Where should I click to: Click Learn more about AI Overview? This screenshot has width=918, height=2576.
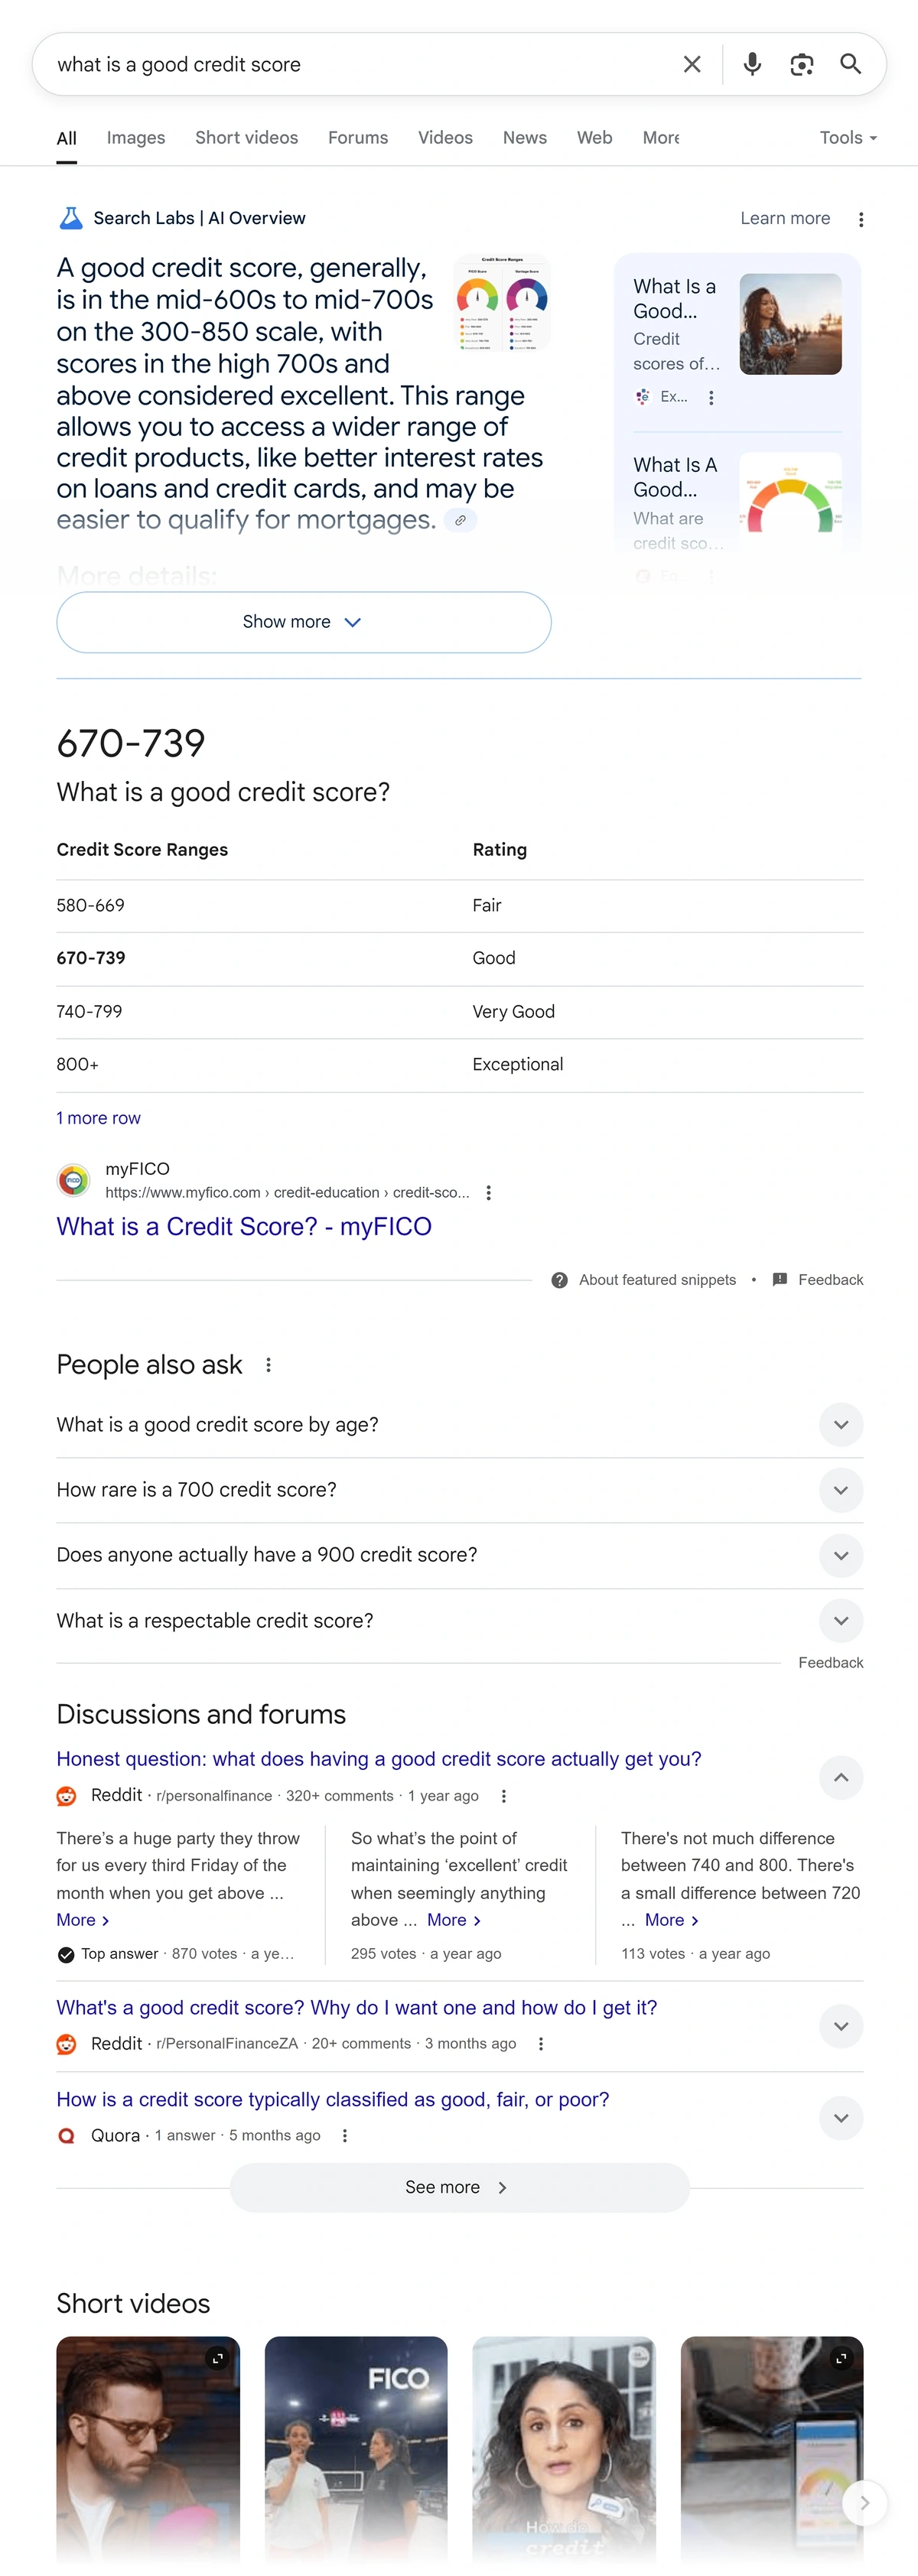point(785,218)
